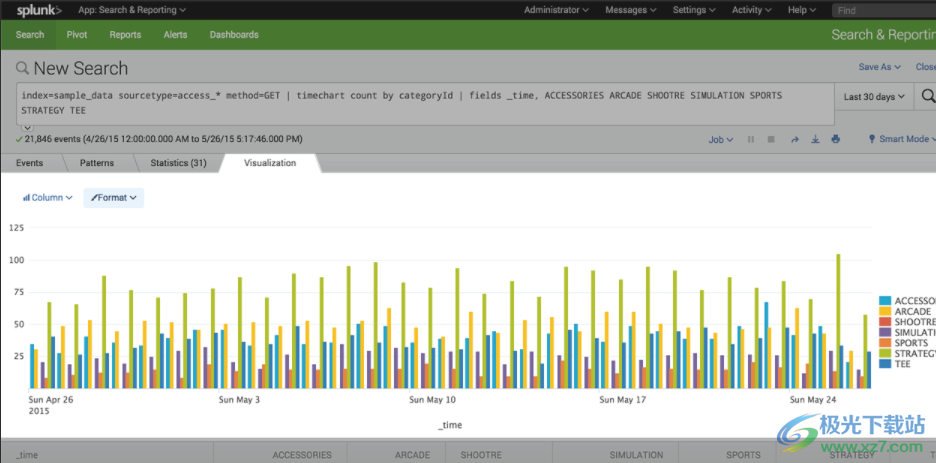Pause the search job
The height and width of the screenshot is (463, 936).
(751, 139)
